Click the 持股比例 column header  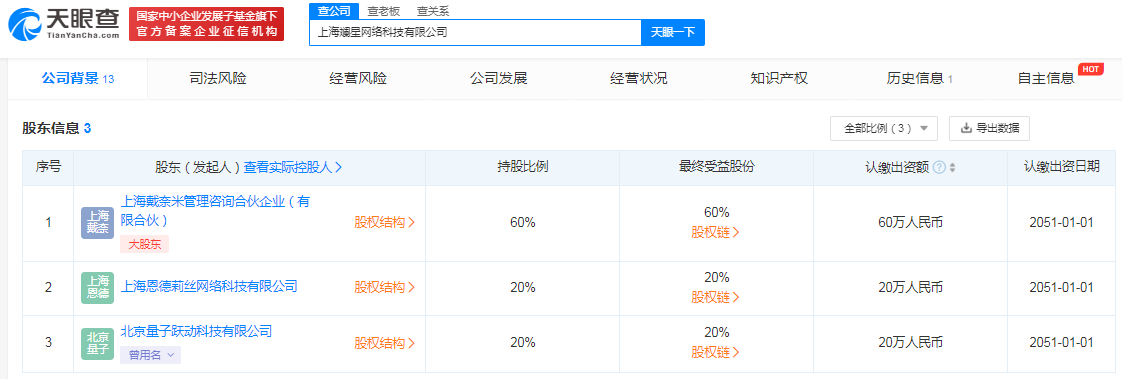pos(522,167)
